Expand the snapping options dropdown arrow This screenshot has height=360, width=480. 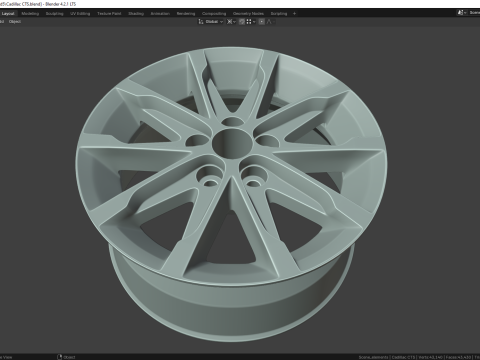[254, 22]
